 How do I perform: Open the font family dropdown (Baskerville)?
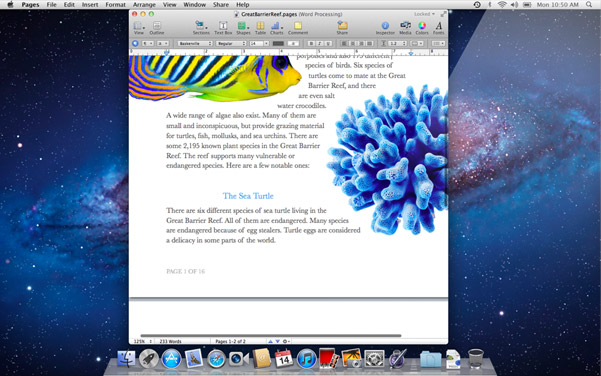point(195,43)
